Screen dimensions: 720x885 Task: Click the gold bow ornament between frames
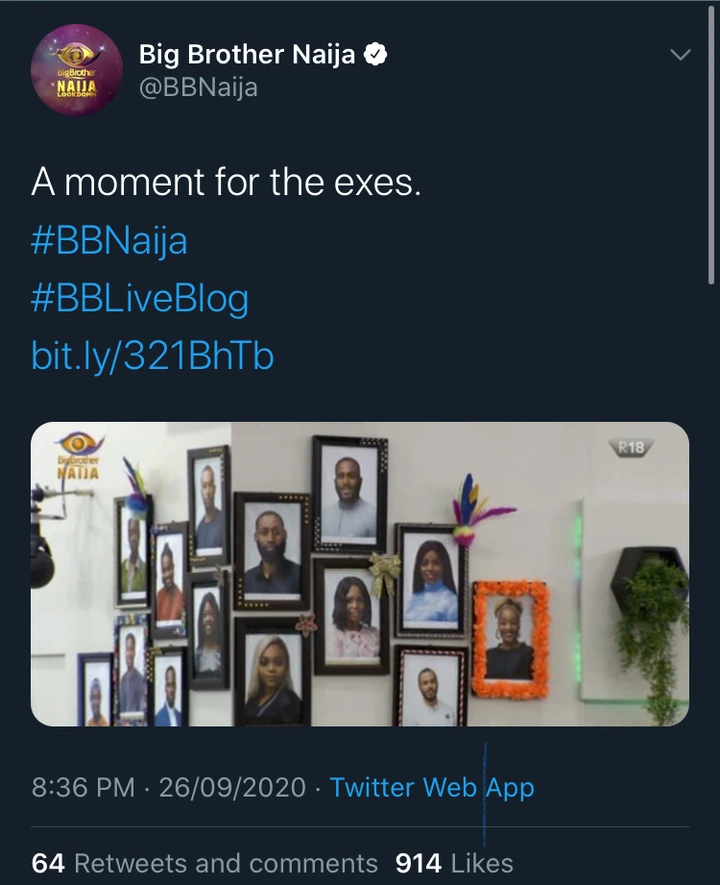click(383, 574)
